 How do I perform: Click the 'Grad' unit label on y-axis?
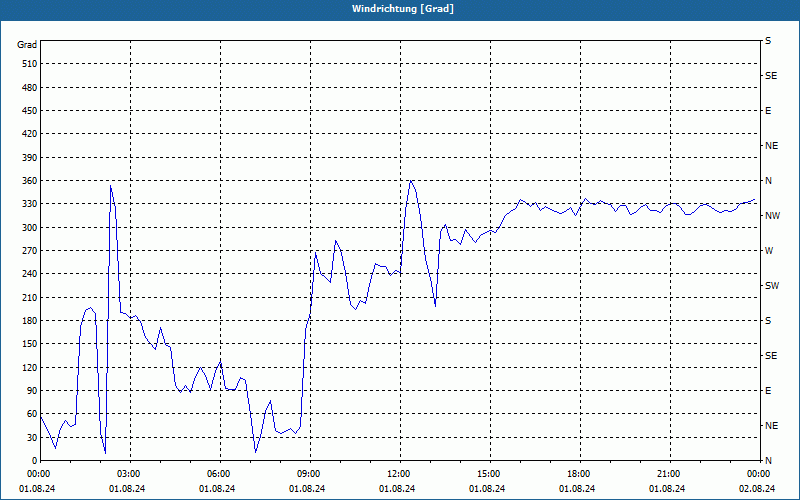click(27, 45)
